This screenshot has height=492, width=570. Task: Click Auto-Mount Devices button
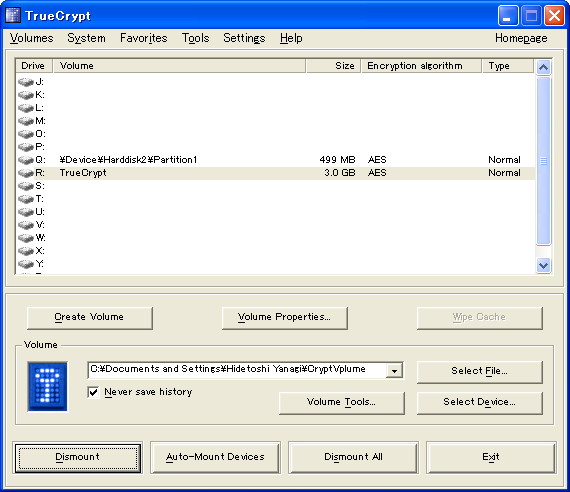tap(215, 457)
